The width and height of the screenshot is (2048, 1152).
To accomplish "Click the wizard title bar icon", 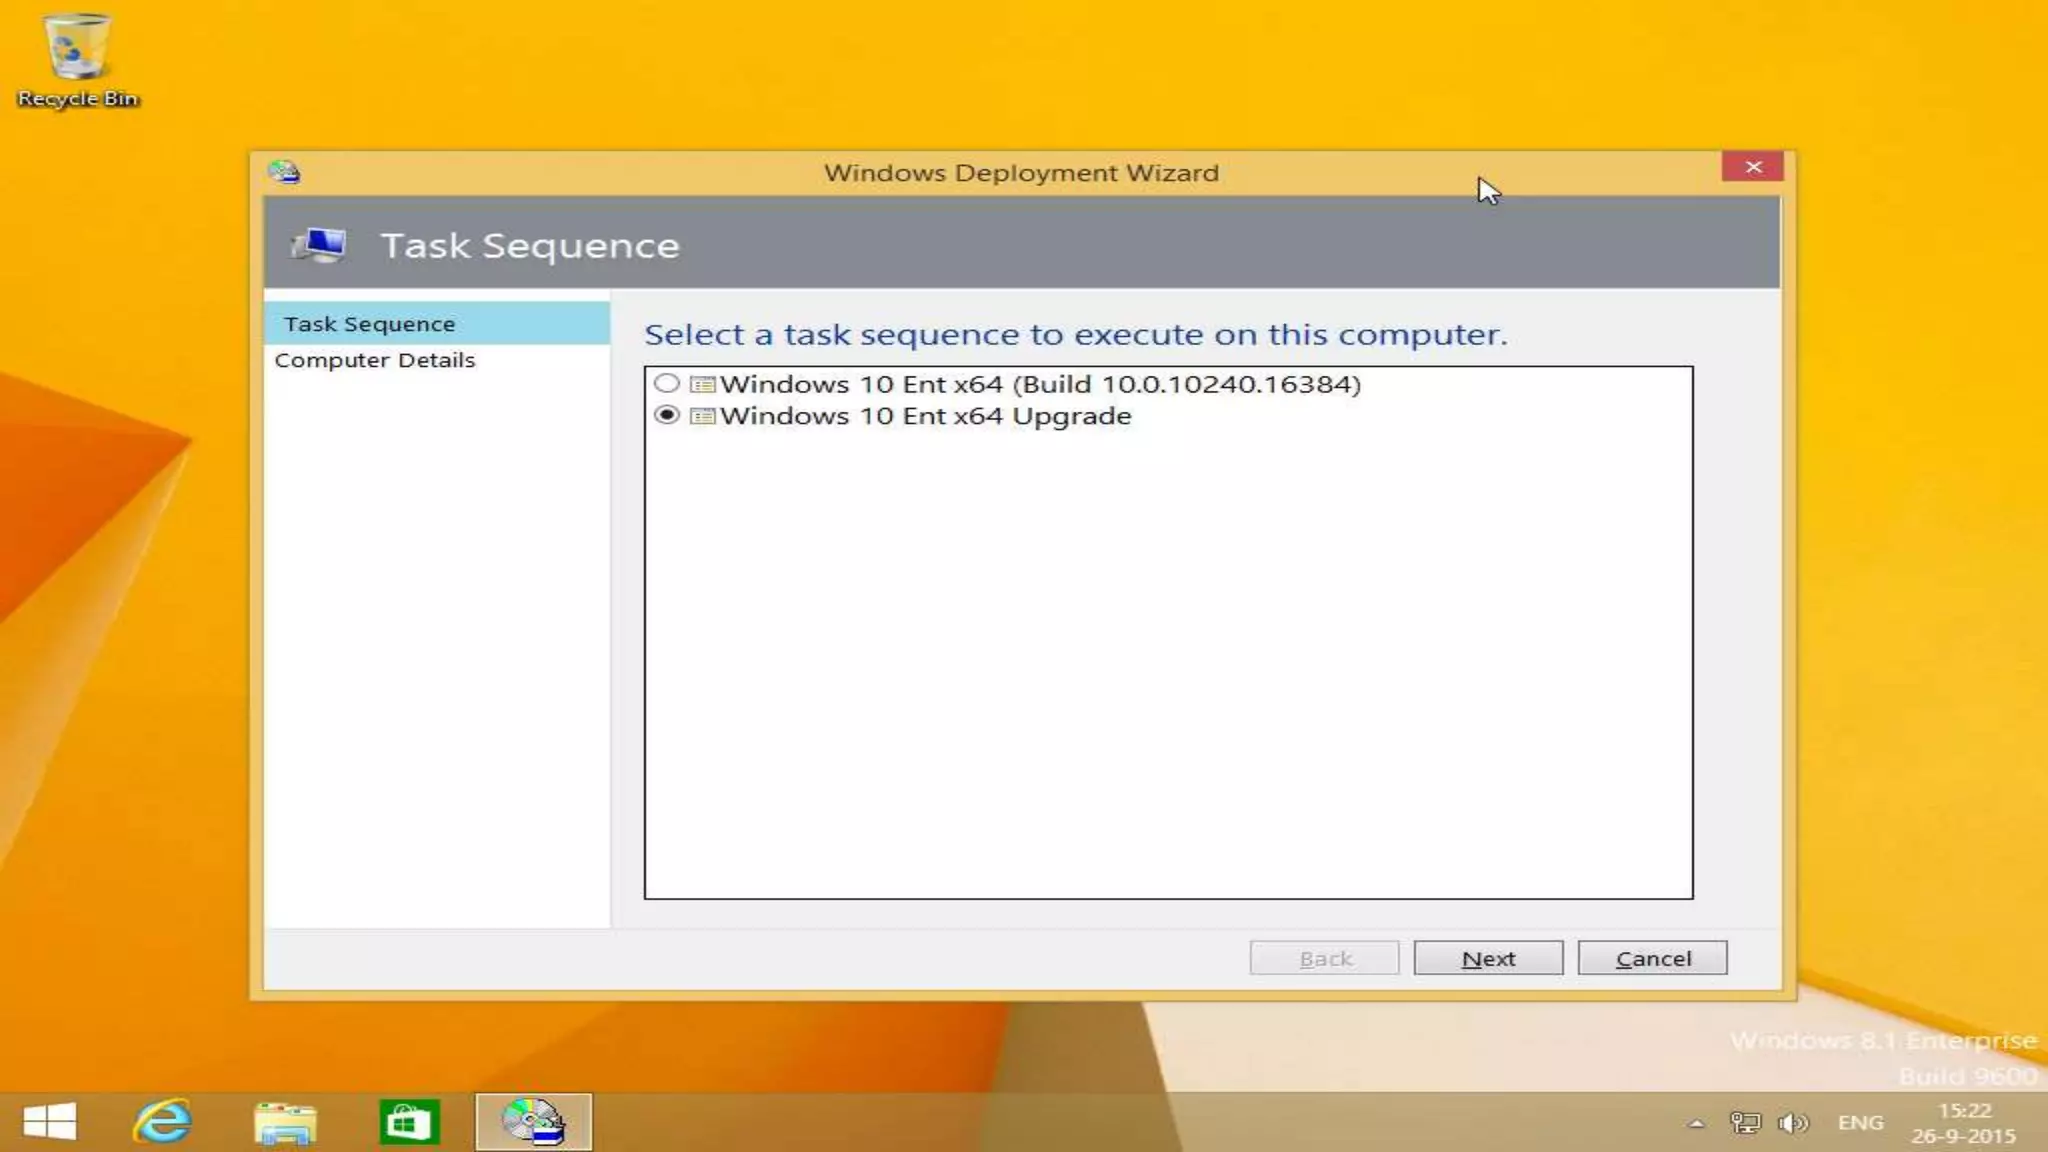I will pos(284,172).
